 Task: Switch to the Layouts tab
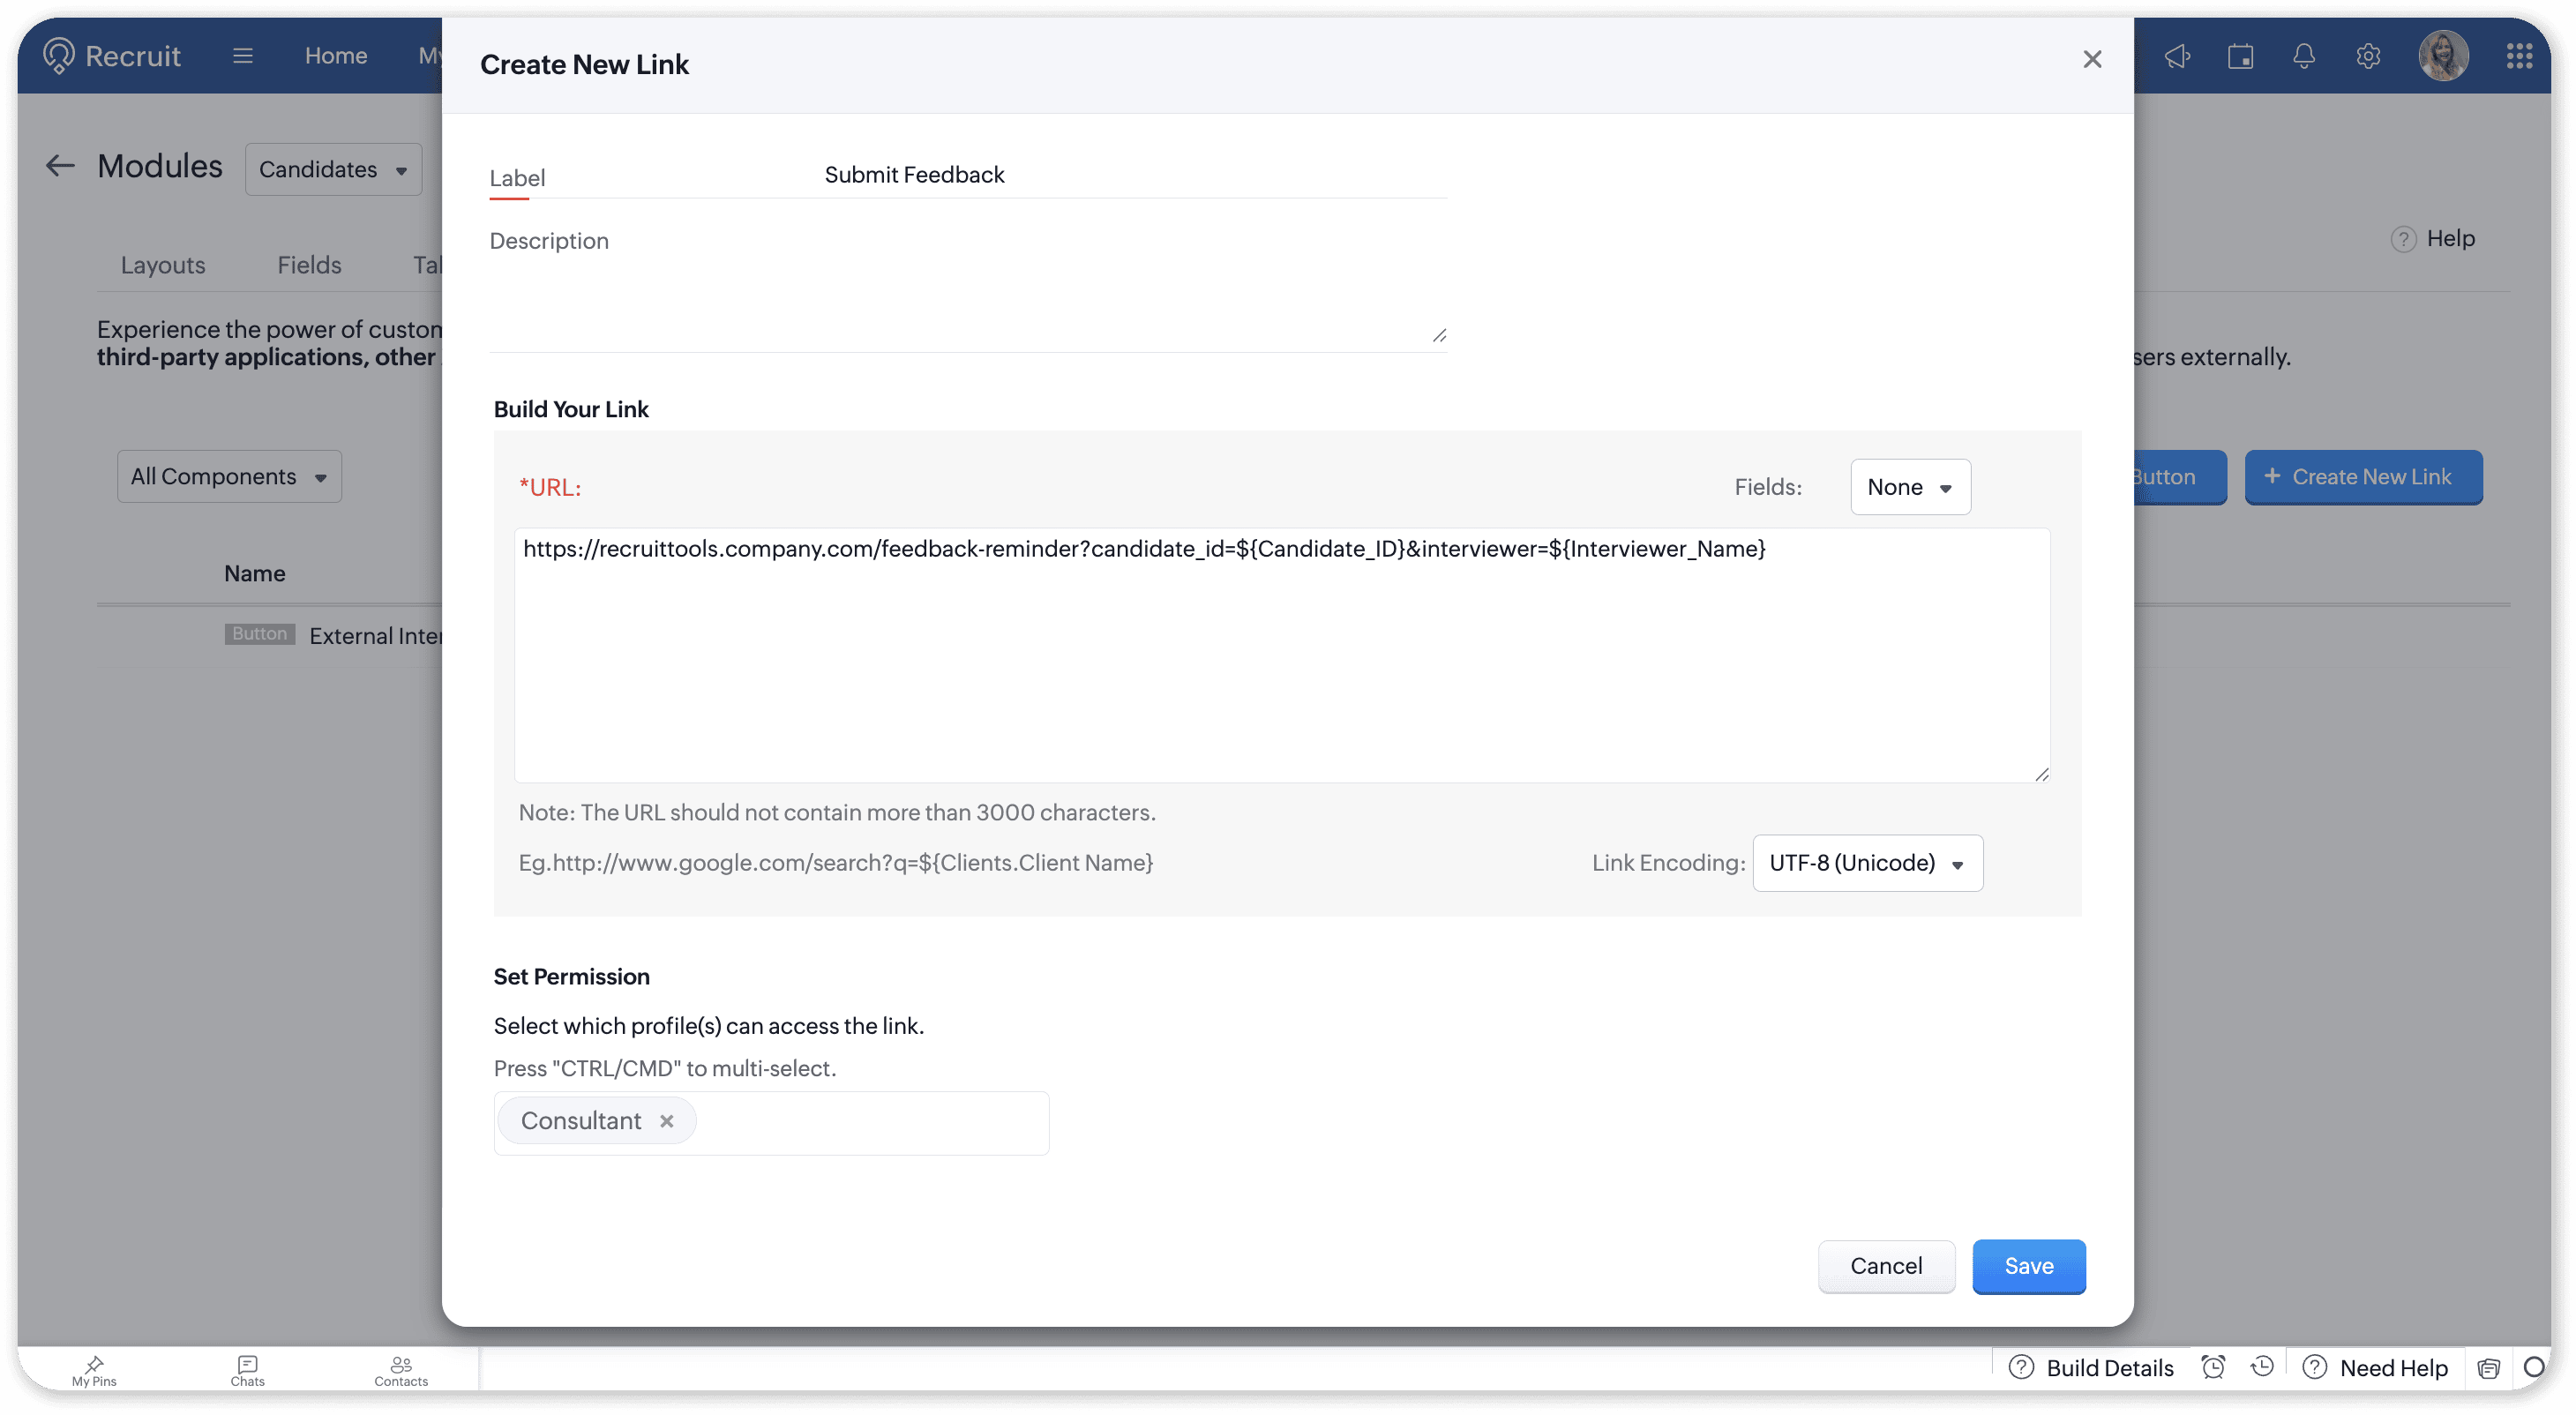[163, 265]
